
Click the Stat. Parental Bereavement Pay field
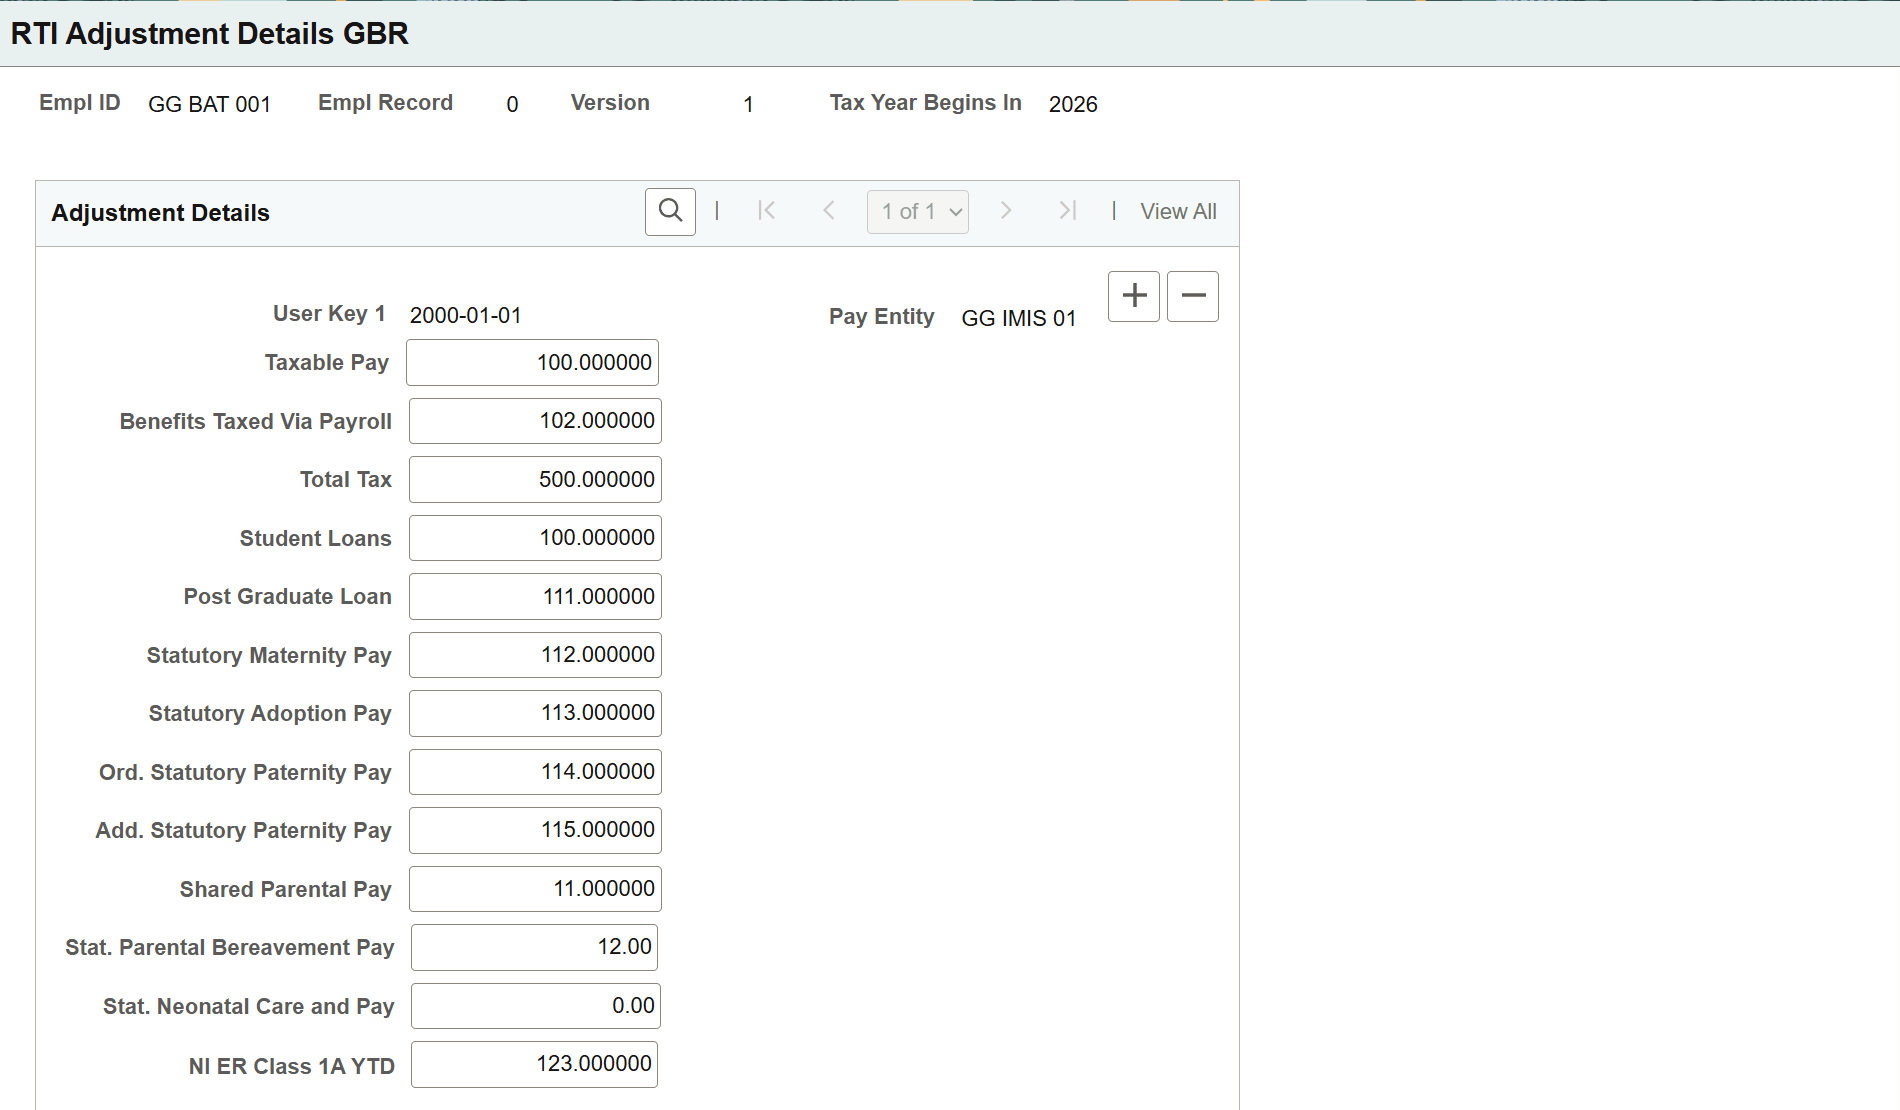(534, 947)
